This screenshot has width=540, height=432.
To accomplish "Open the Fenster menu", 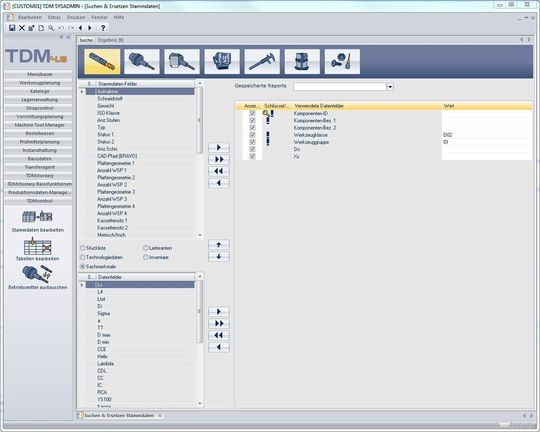I will coord(100,17).
